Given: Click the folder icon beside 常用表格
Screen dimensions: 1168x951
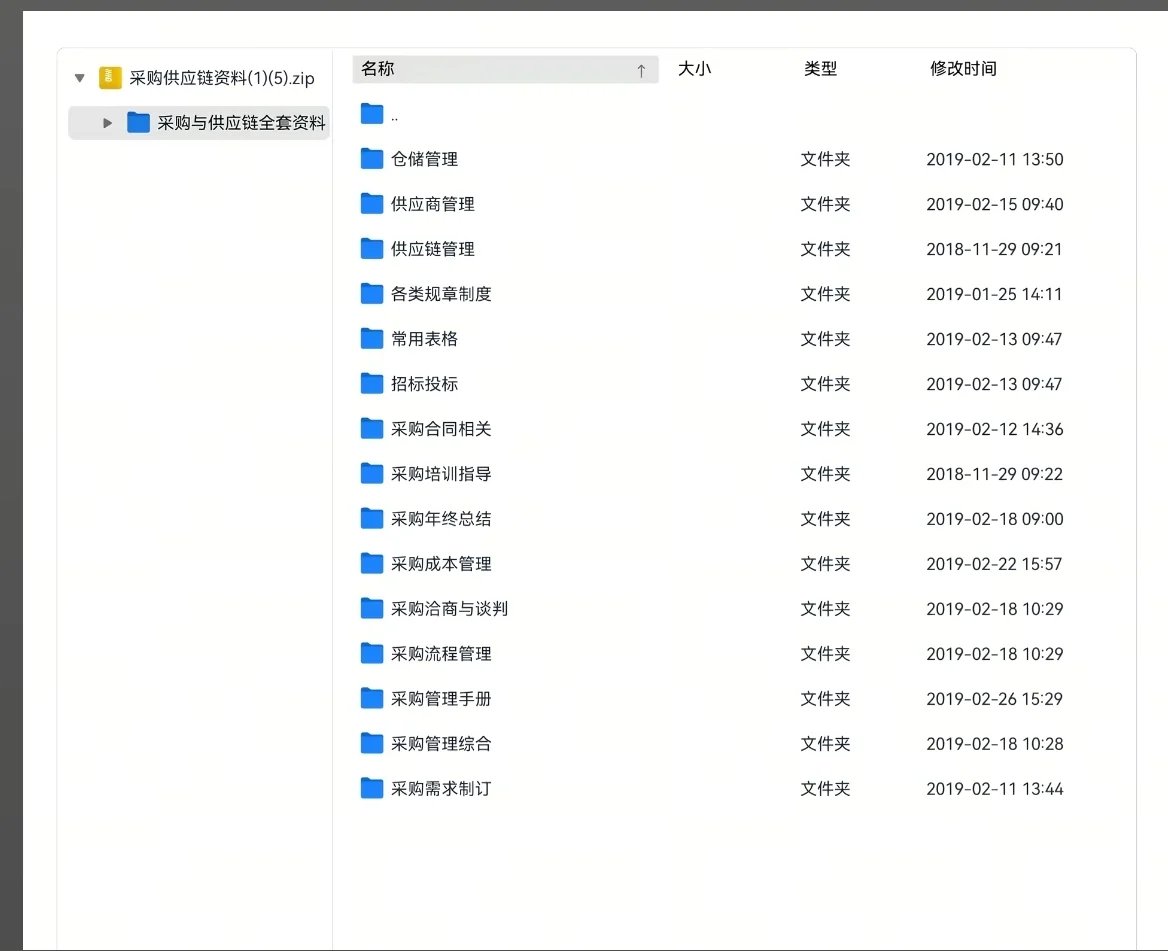Looking at the screenshot, I should point(370,338).
